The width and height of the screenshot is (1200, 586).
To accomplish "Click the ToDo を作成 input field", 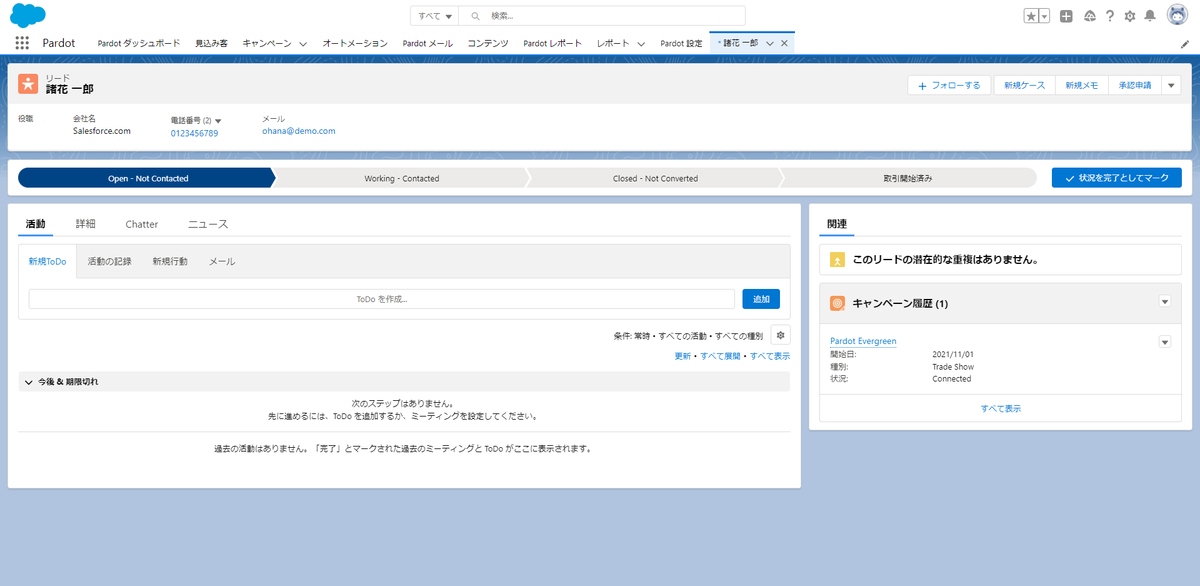I will 382,299.
